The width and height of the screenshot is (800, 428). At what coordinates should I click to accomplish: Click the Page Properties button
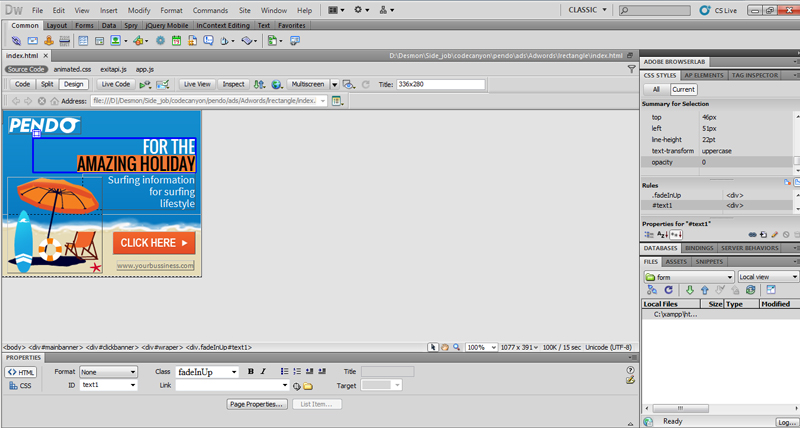tap(257, 404)
